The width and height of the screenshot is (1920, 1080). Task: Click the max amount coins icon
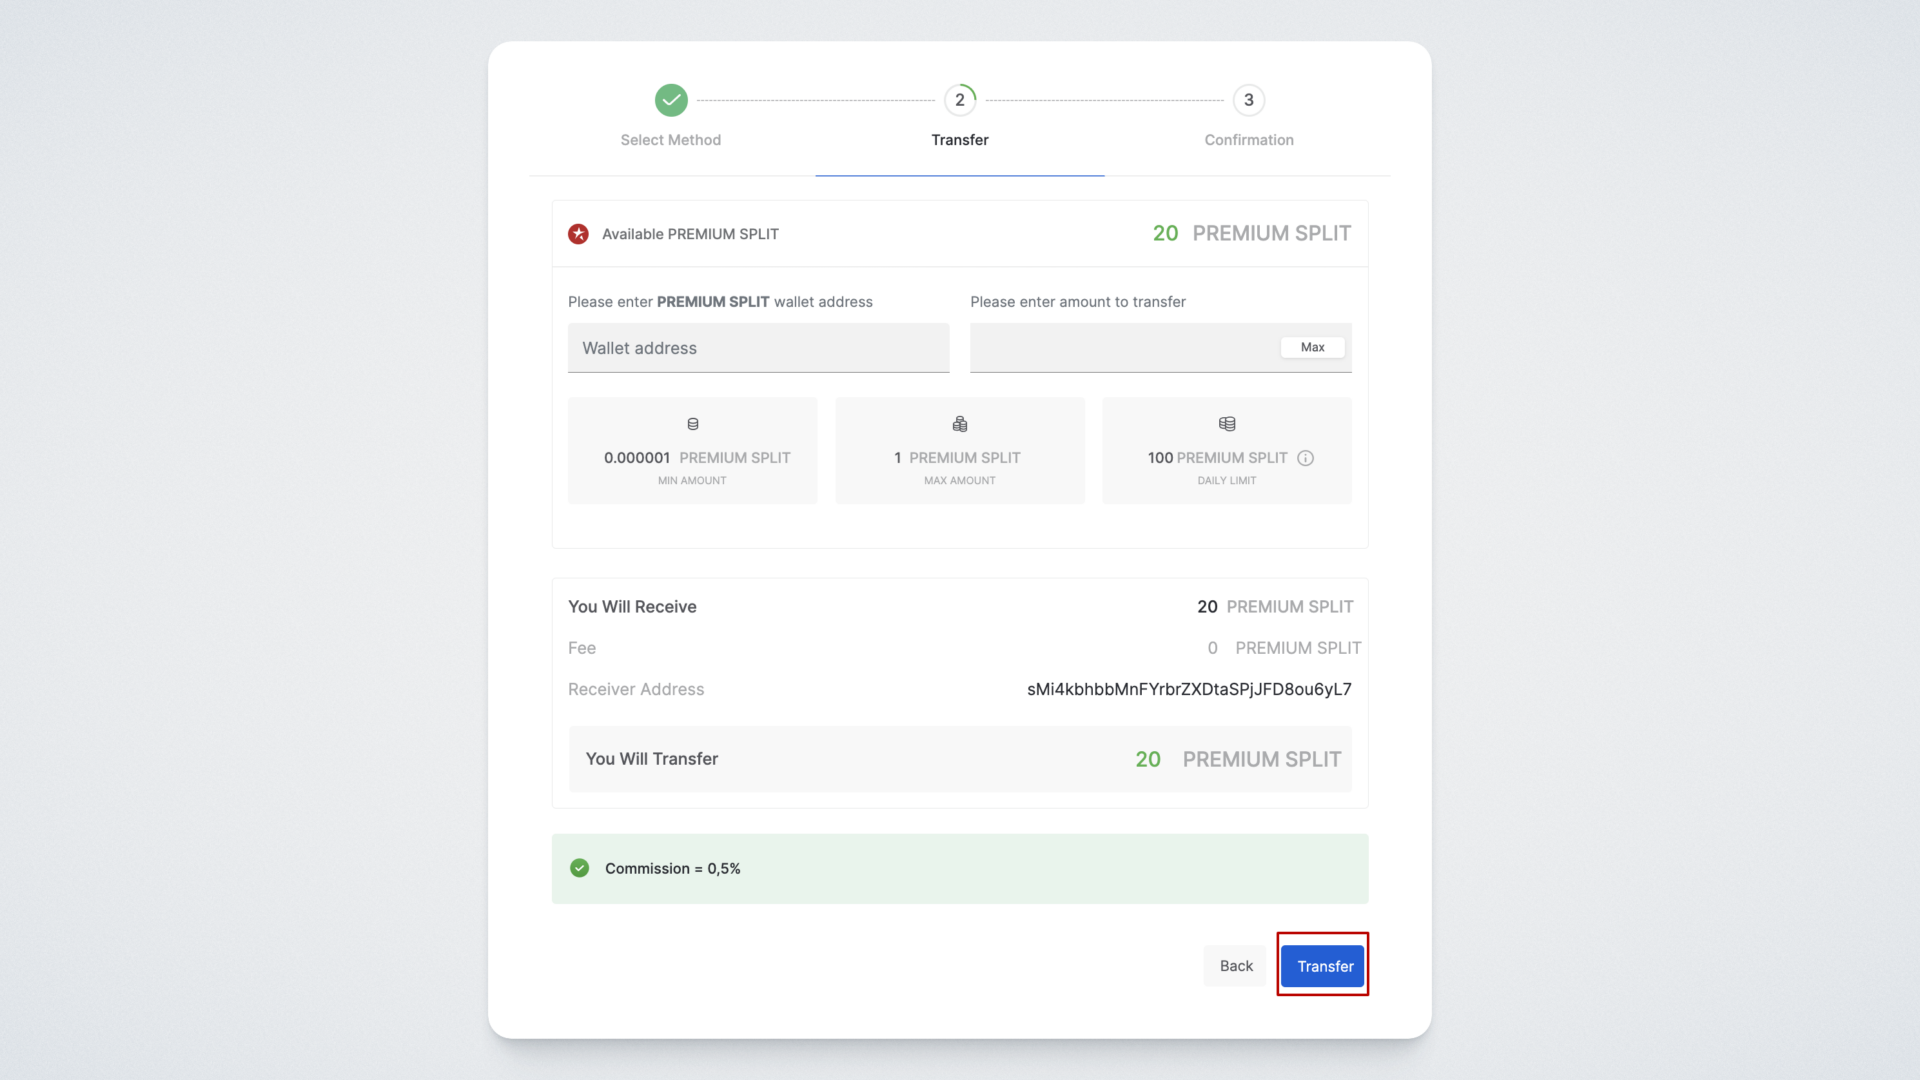(960, 424)
